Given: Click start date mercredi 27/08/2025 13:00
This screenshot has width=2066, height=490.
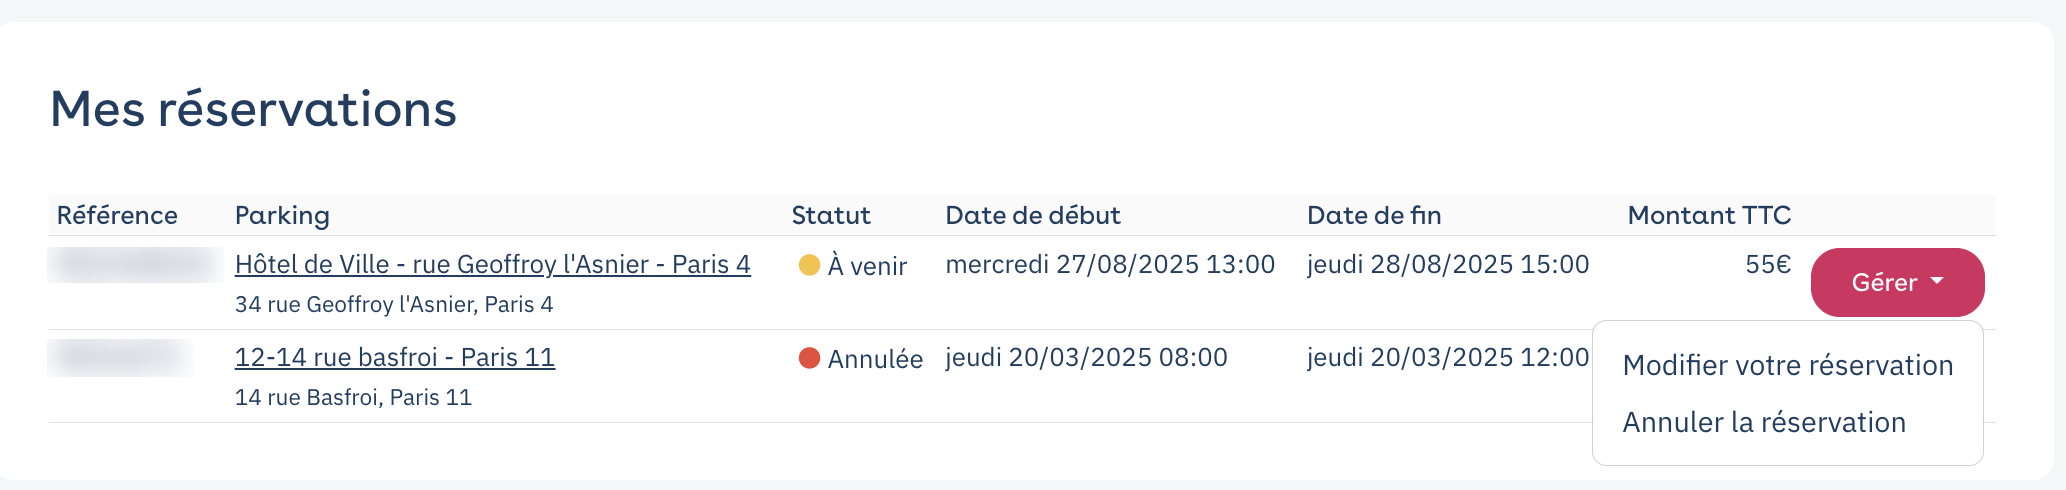Looking at the screenshot, I should point(1110,265).
